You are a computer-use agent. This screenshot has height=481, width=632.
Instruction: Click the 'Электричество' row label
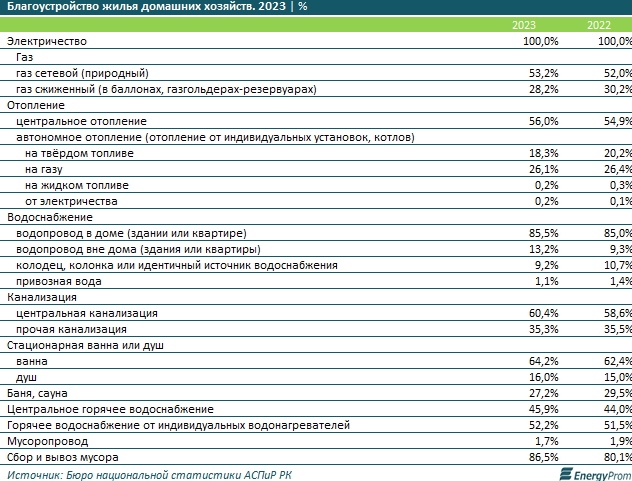48,41
